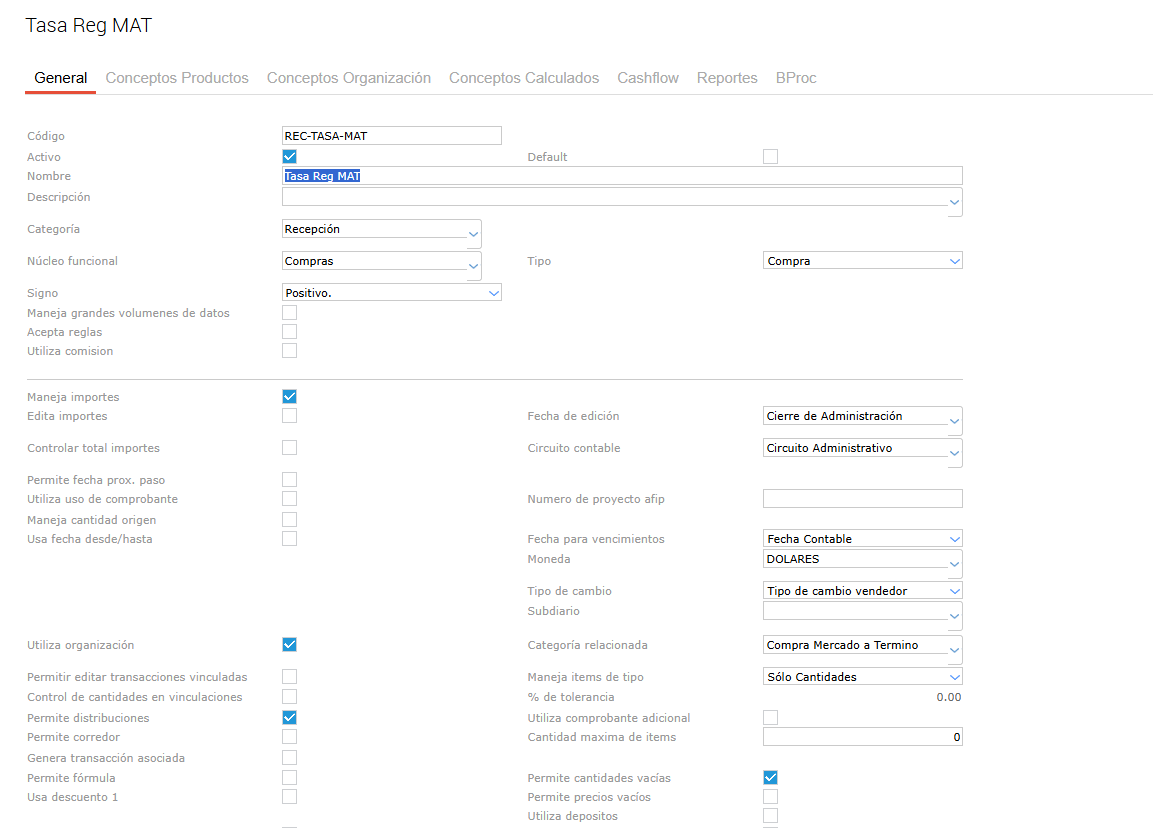Enable the Default checkbox
Screen dimensions: 1153x828
770,156
